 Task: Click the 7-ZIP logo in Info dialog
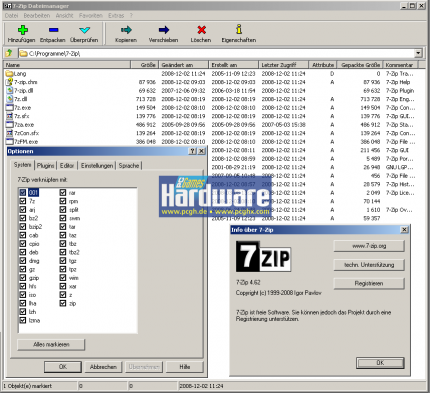pyautogui.click(x=263, y=257)
